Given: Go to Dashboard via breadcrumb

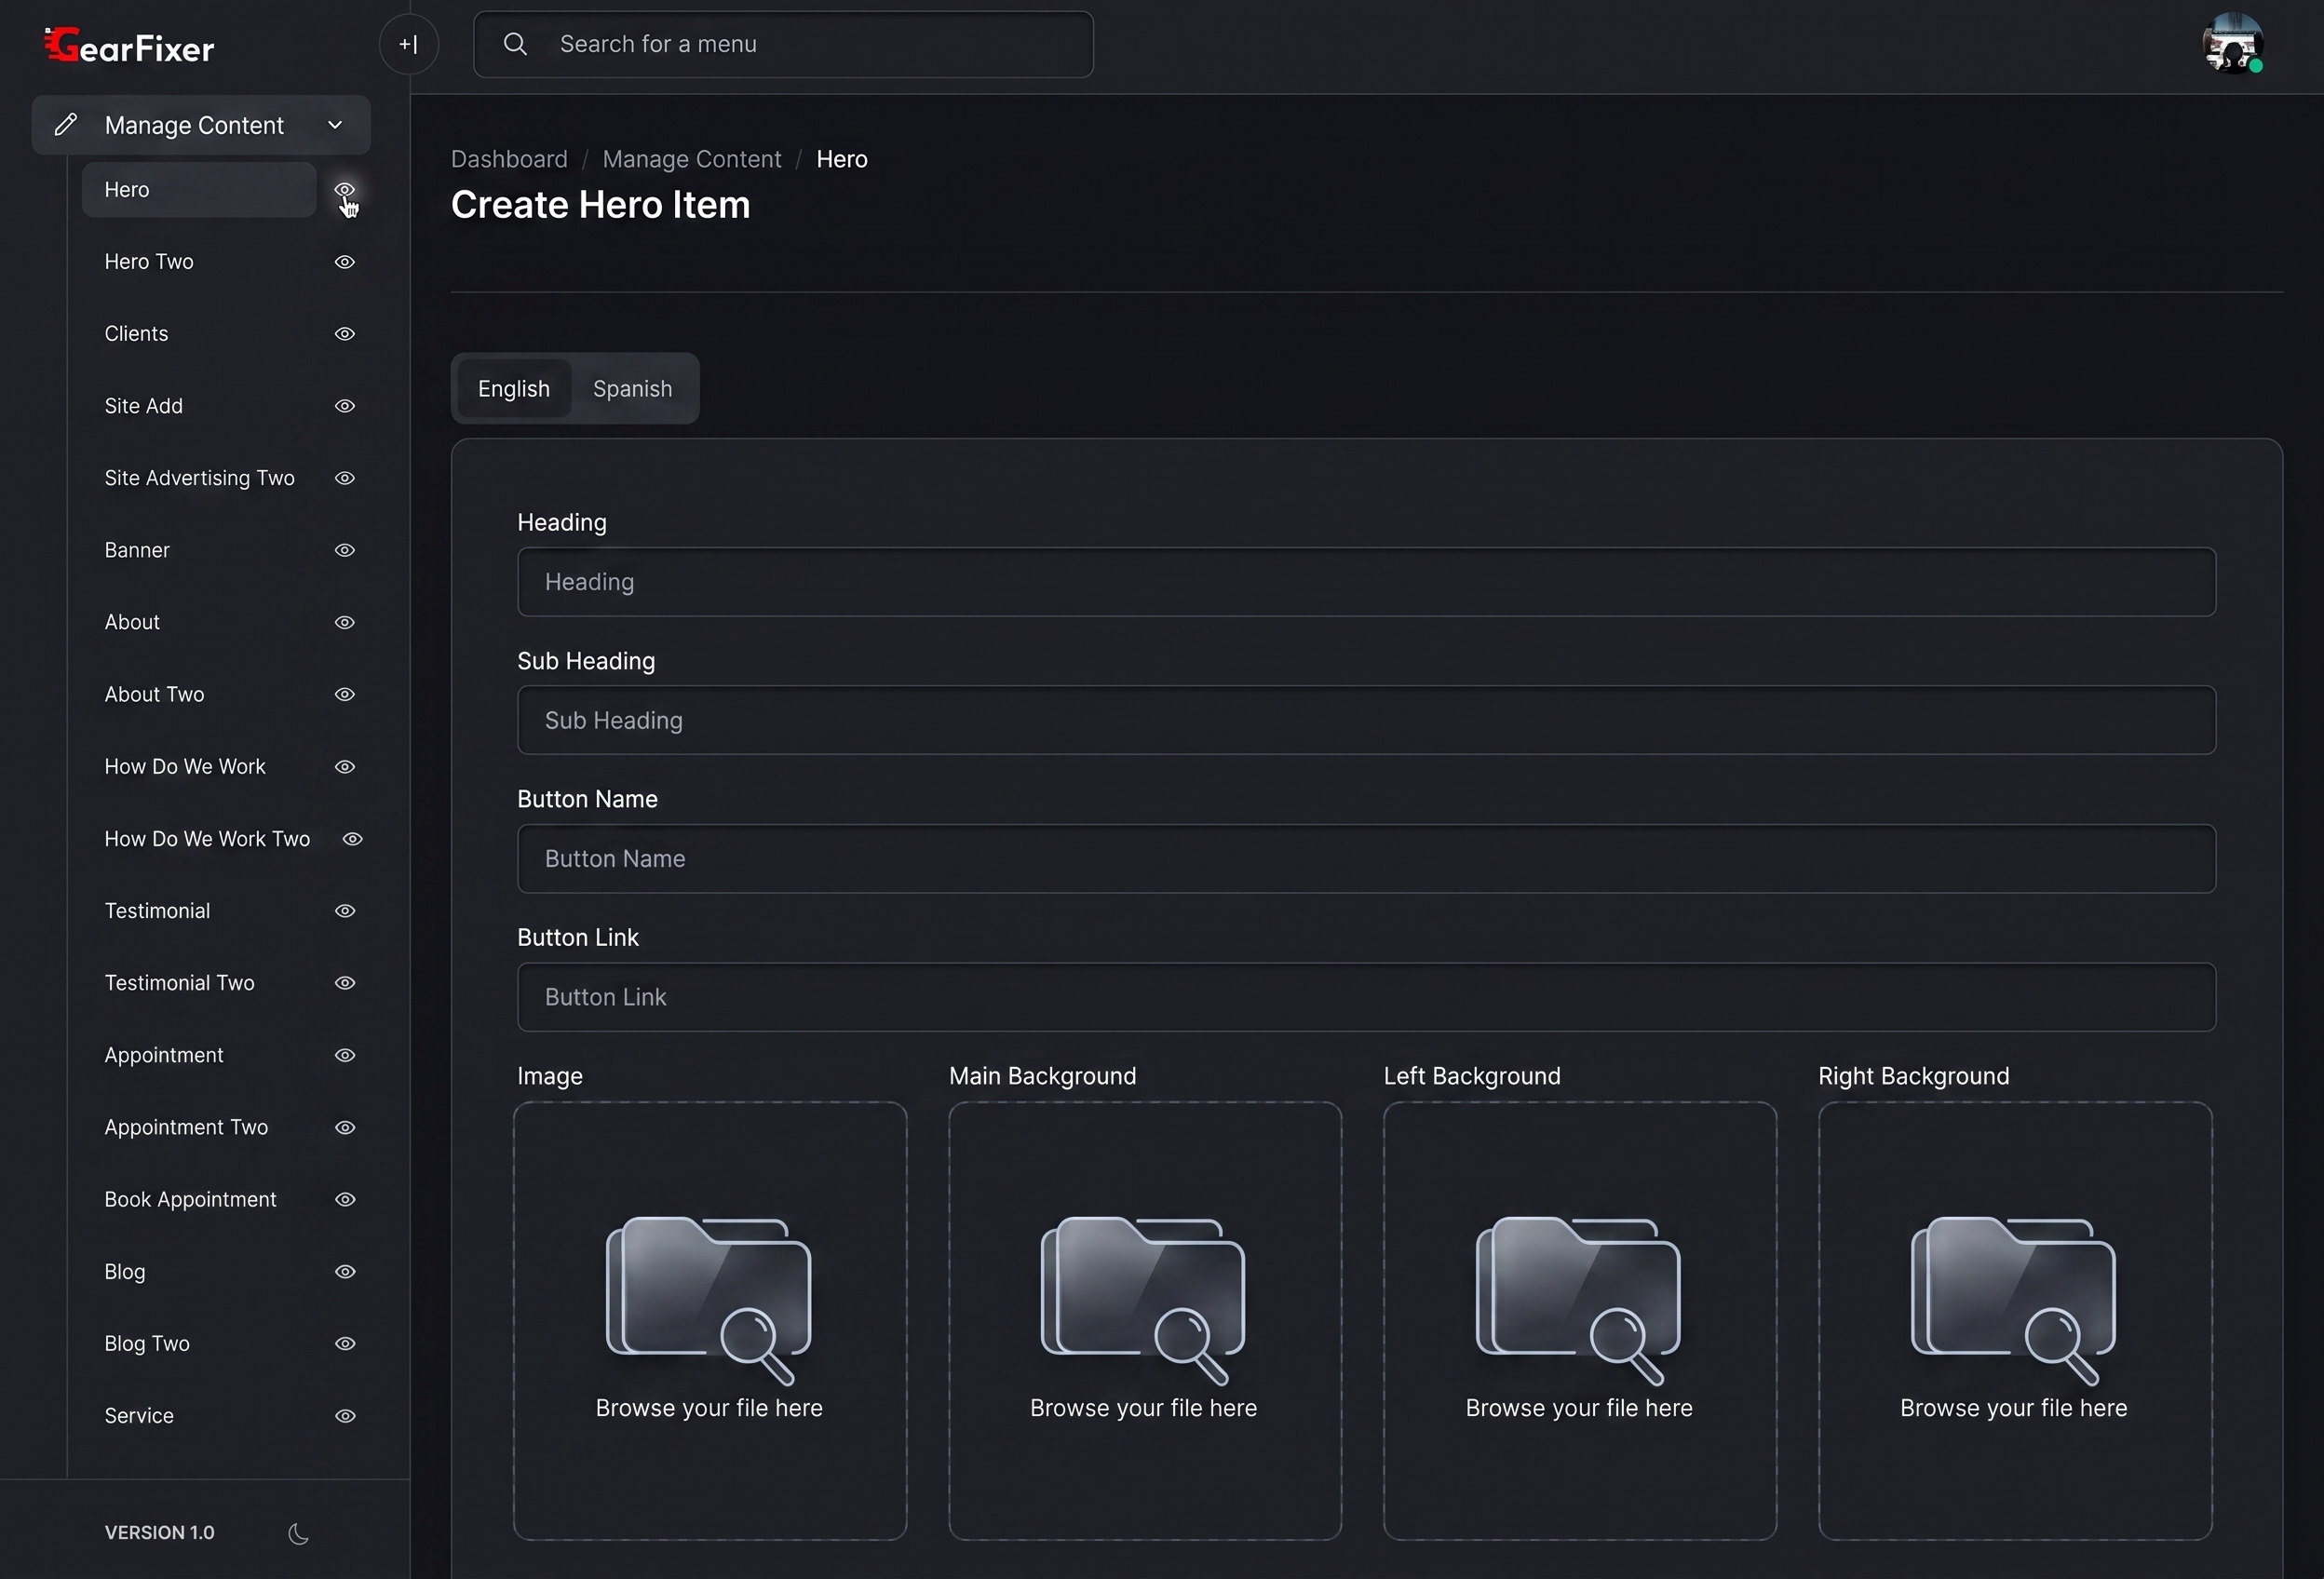Looking at the screenshot, I should [x=509, y=159].
